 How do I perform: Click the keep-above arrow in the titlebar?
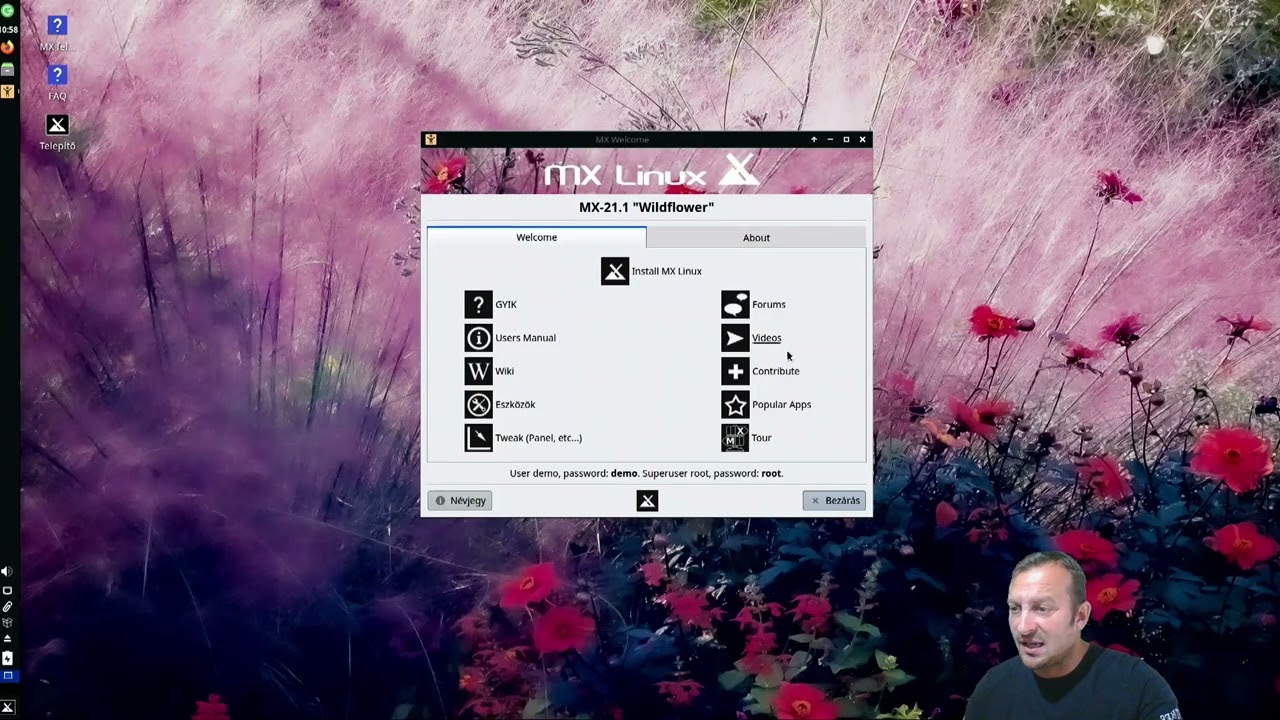point(814,139)
